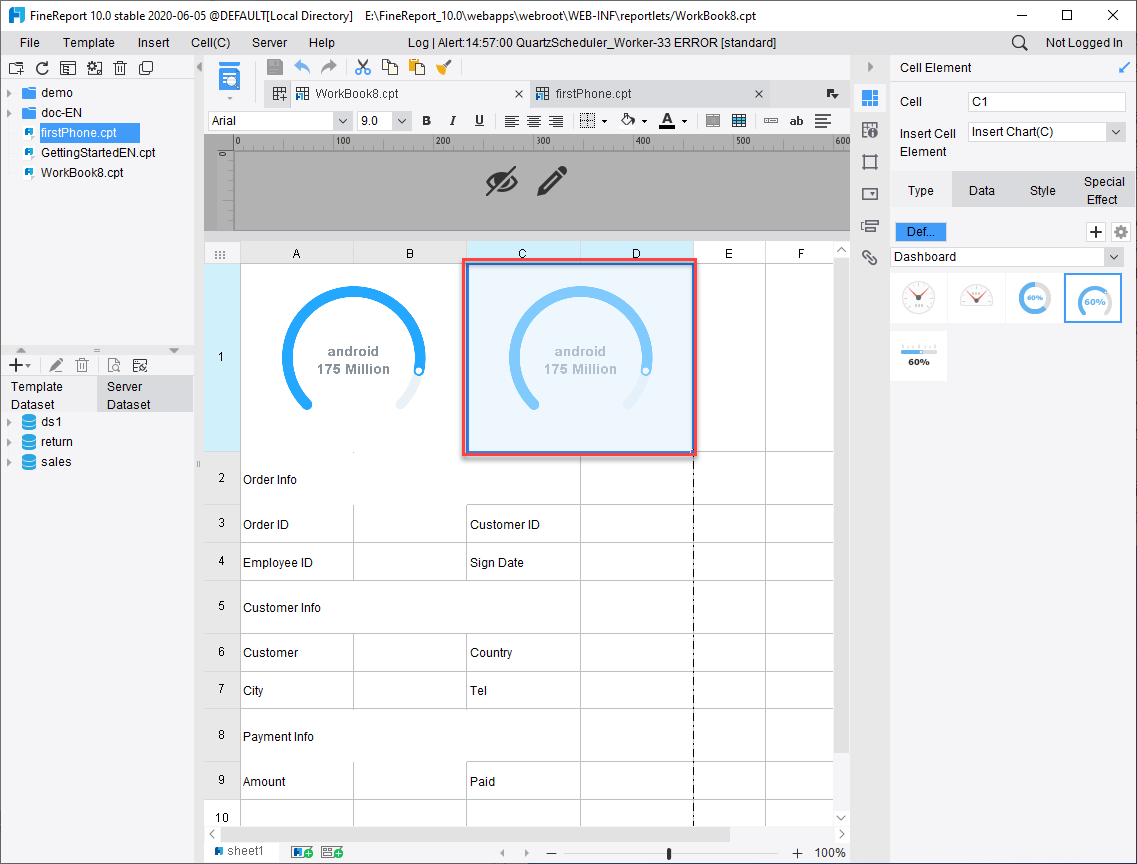
Task: Open the fill background color picker
Action: pos(634,121)
